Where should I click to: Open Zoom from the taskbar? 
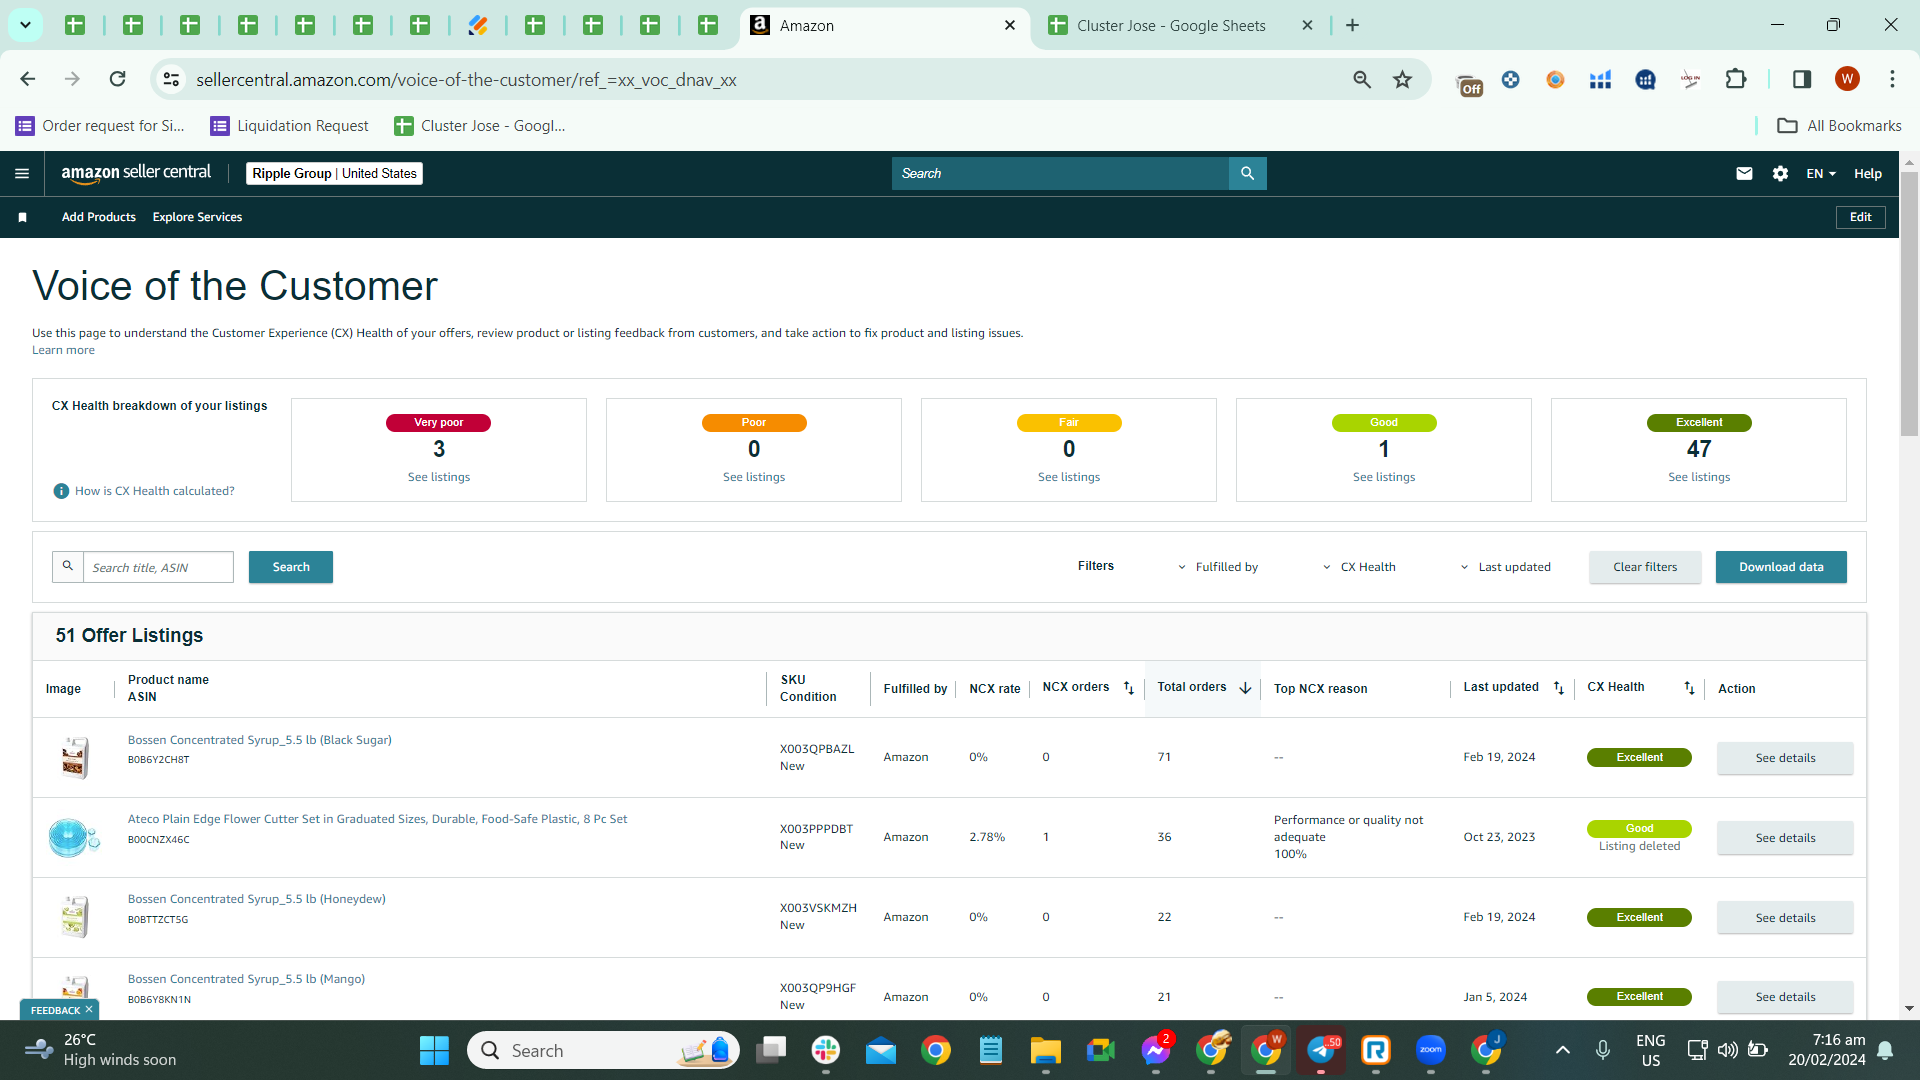coord(1431,1050)
